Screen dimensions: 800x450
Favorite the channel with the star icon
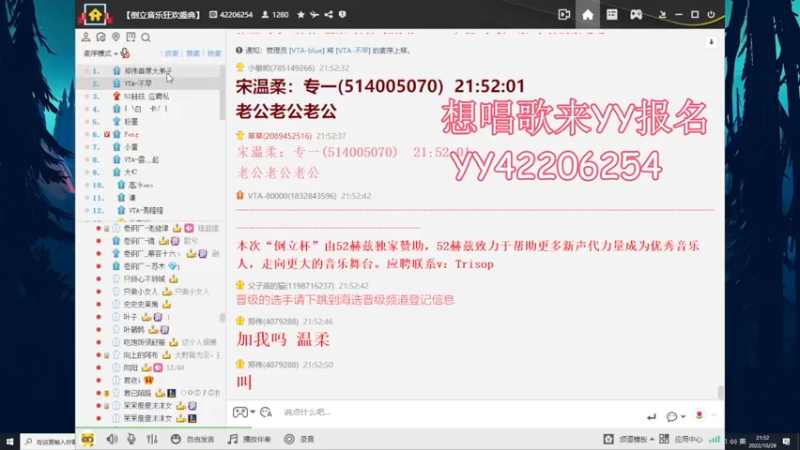(x=301, y=15)
